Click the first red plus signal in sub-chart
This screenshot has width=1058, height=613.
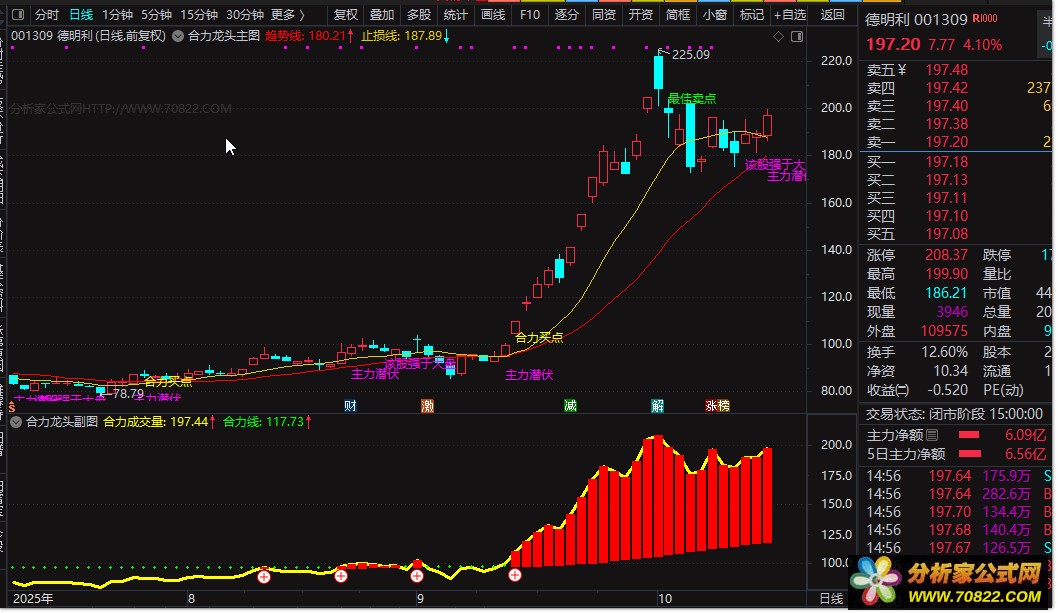(264, 577)
